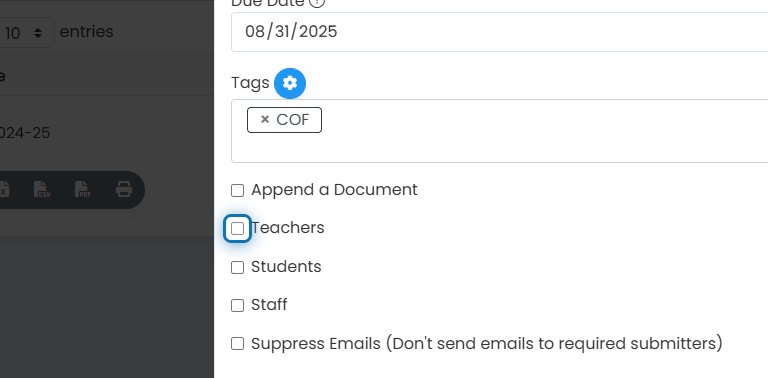This screenshot has width=768, height=378.
Task: Remove the COF tag via its x
Action: (x=265, y=119)
